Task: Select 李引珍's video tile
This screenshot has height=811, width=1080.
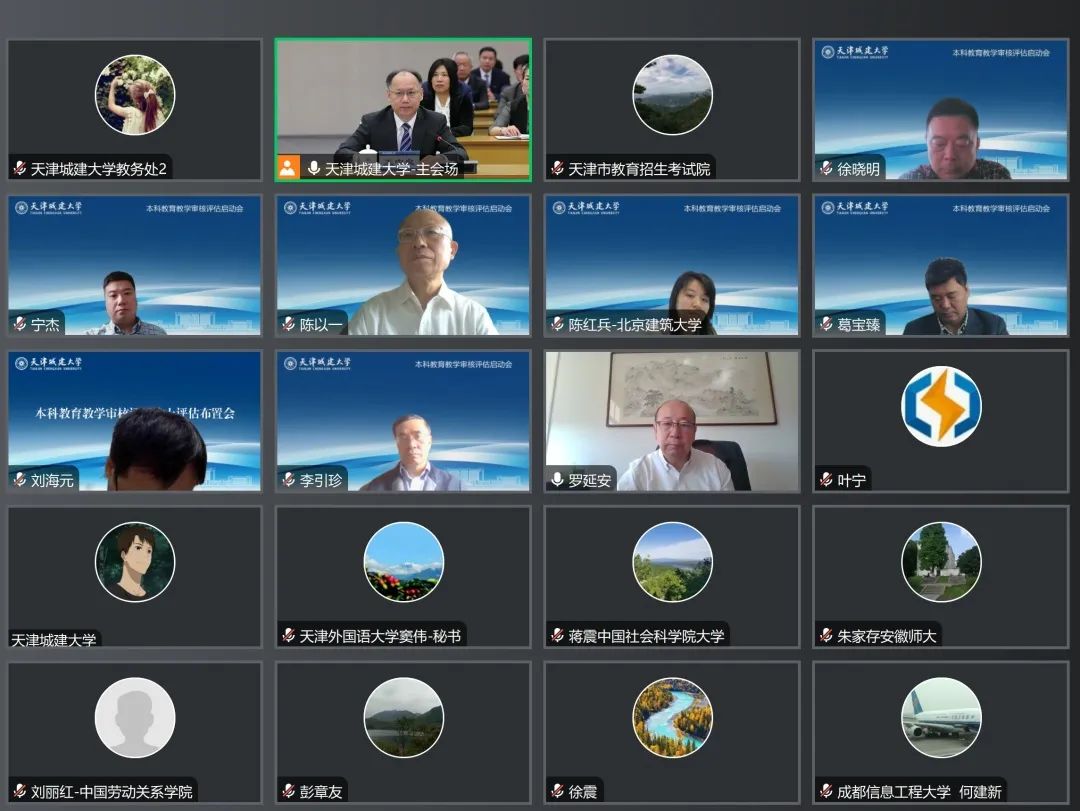Action: pos(403,420)
